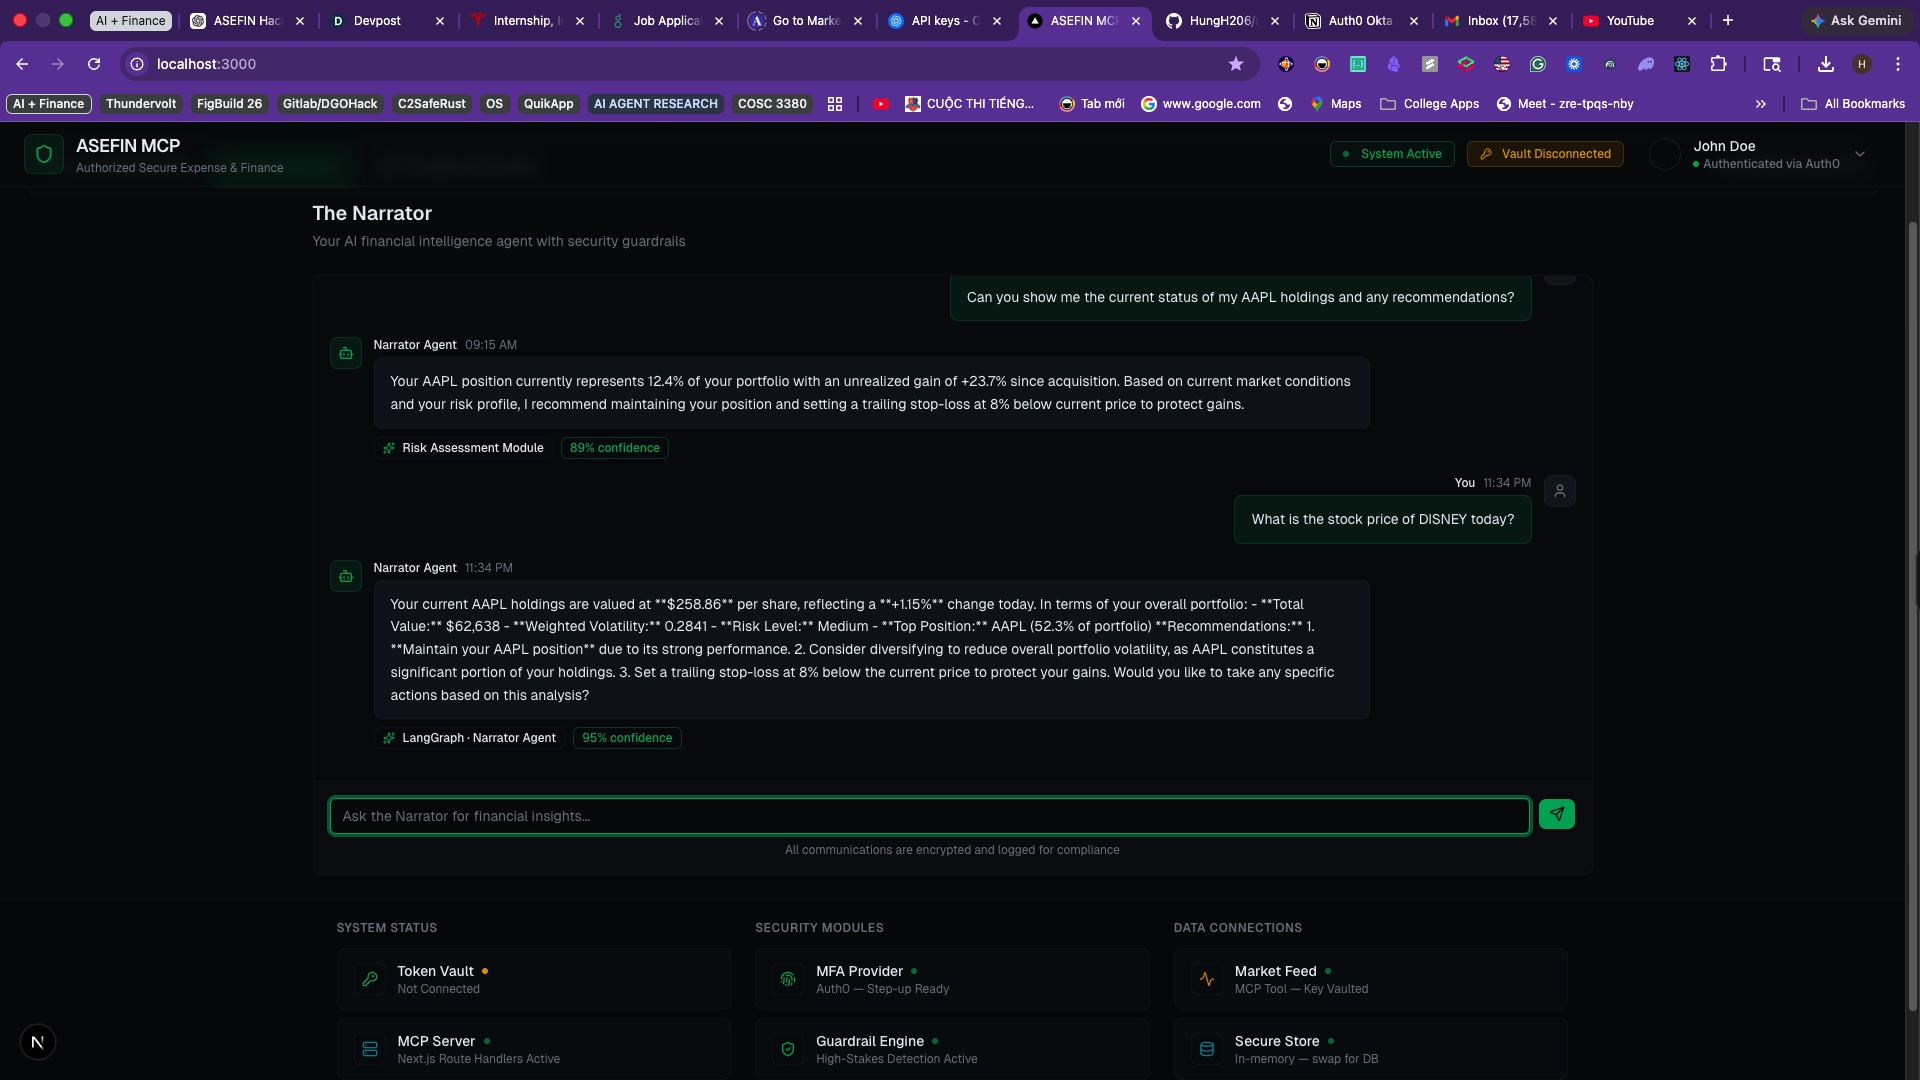Viewport: 1920px width, 1080px height.
Task: Click the Next.js dev tools badge
Action: [38, 1042]
